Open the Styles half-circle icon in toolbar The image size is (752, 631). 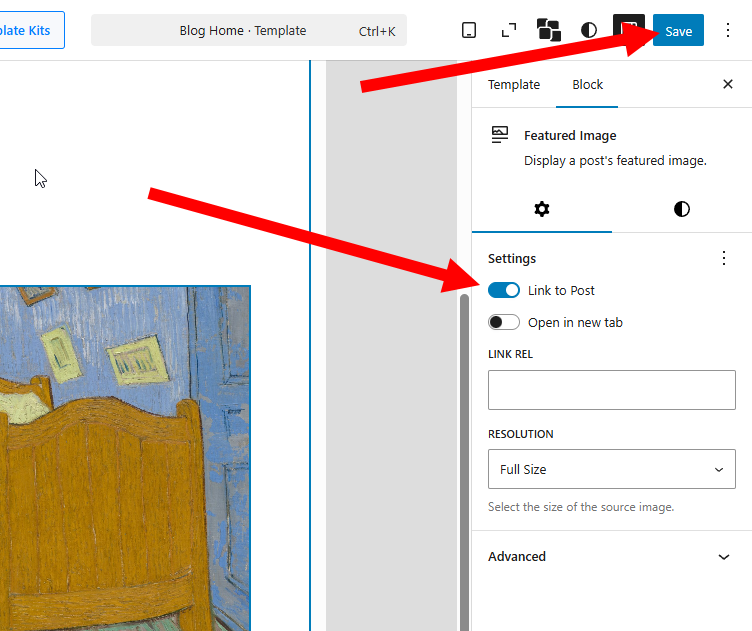point(589,30)
